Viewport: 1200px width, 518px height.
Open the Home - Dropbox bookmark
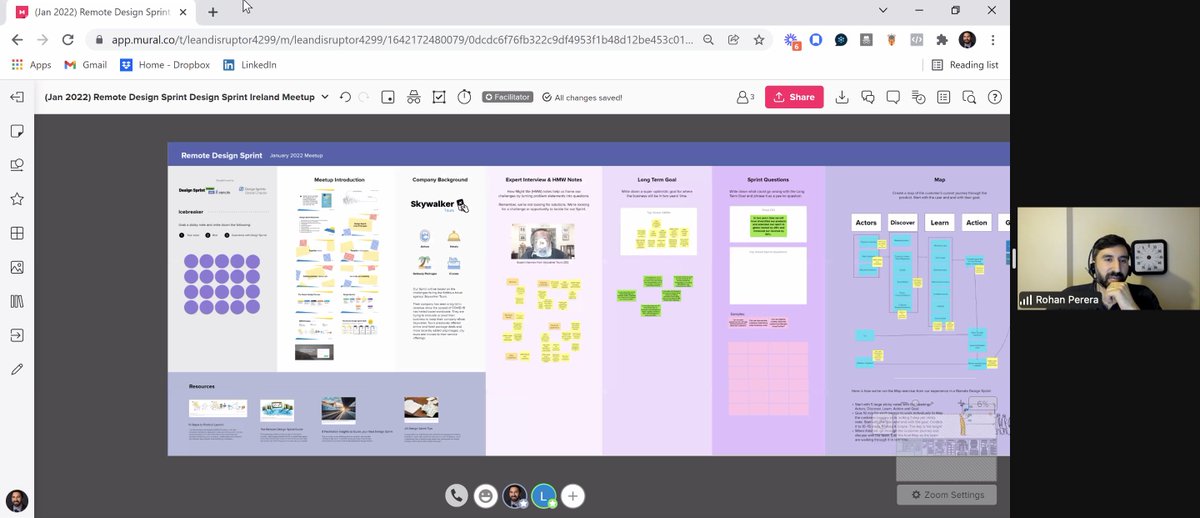(165, 65)
